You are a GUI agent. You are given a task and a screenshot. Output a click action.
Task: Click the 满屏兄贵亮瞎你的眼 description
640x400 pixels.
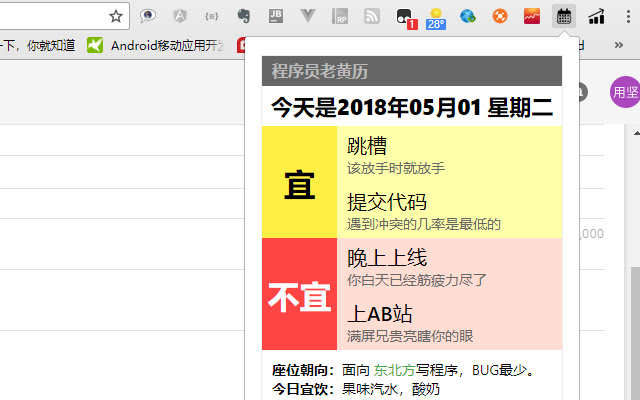point(410,336)
